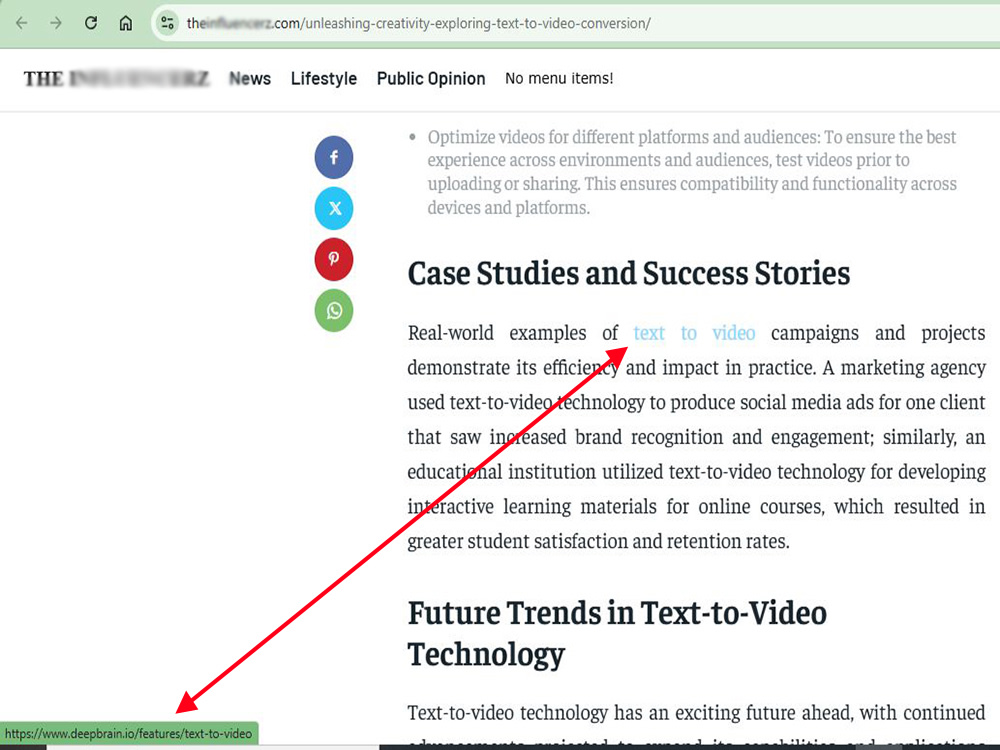This screenshot has height=750, width=1000.
Task: Reload the page with the refresh icon
Action: click(91, 24)
